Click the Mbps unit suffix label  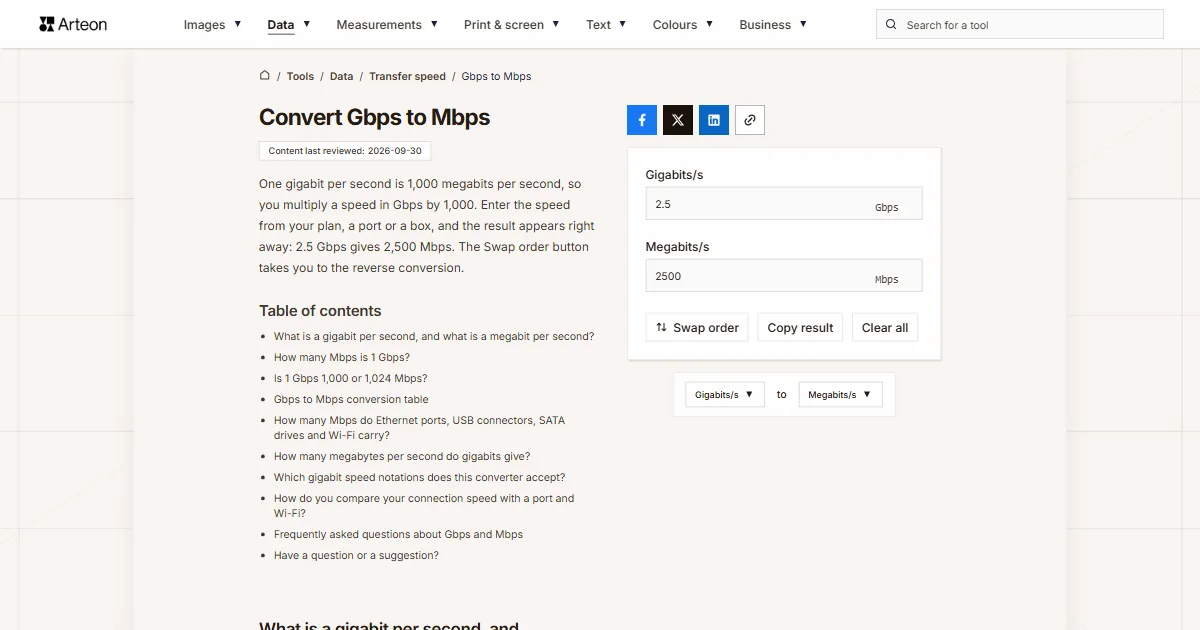click(x=886, y=280)
